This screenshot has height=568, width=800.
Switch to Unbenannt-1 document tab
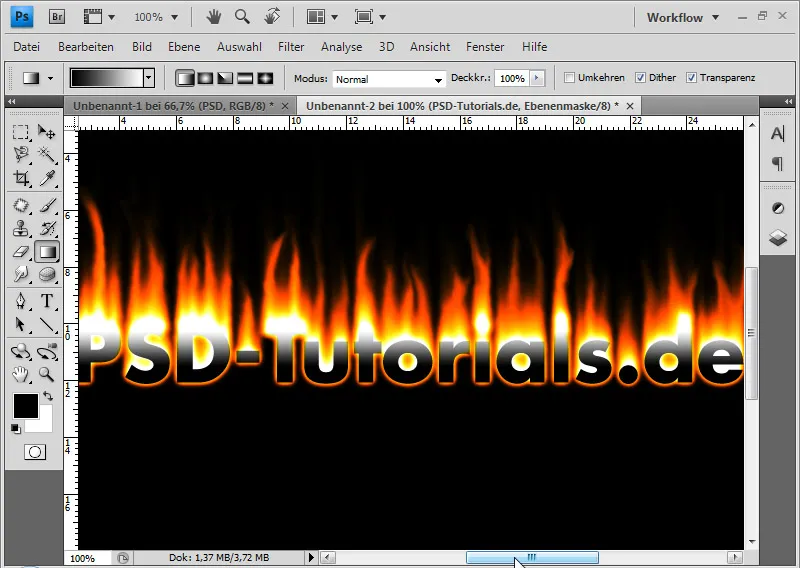click(173, 106)
